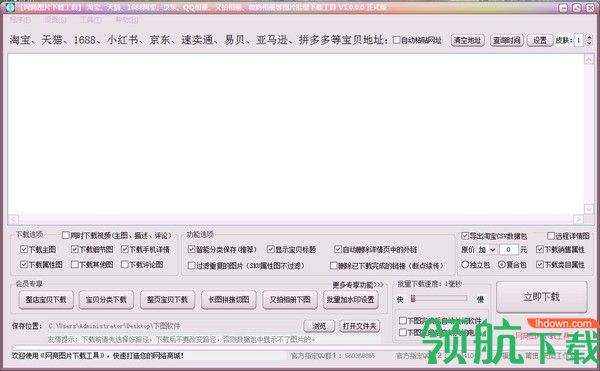Open the 帮助 menu
The image size is (600, 371).
(126, 20)
